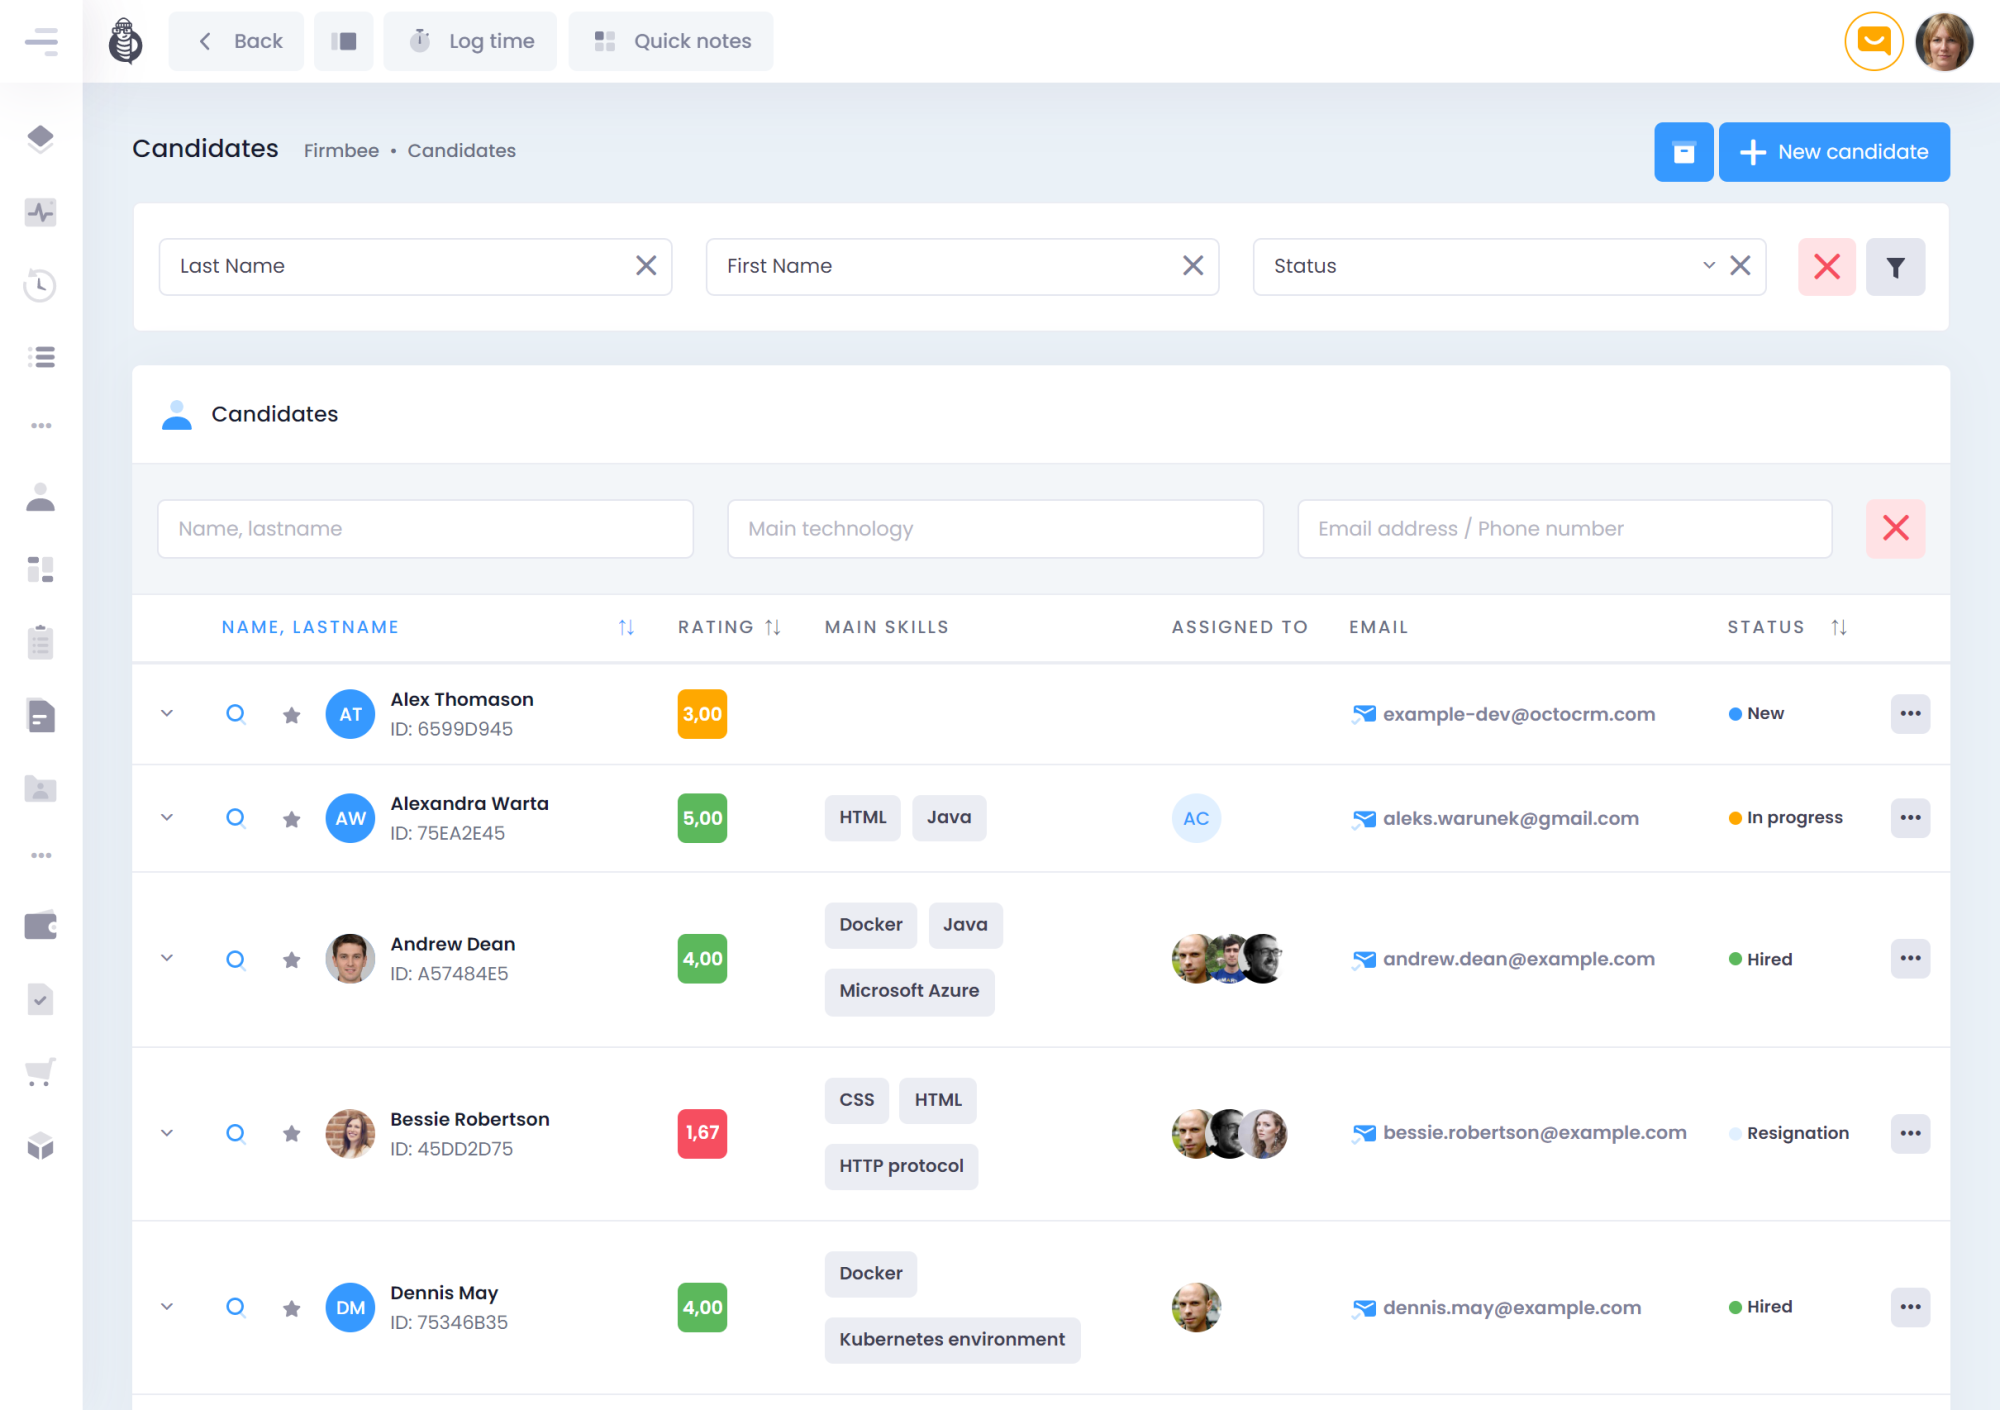
Task: Open the checked document icon in the sidebar
Action: pyautogui.click(x=41, y=999)
